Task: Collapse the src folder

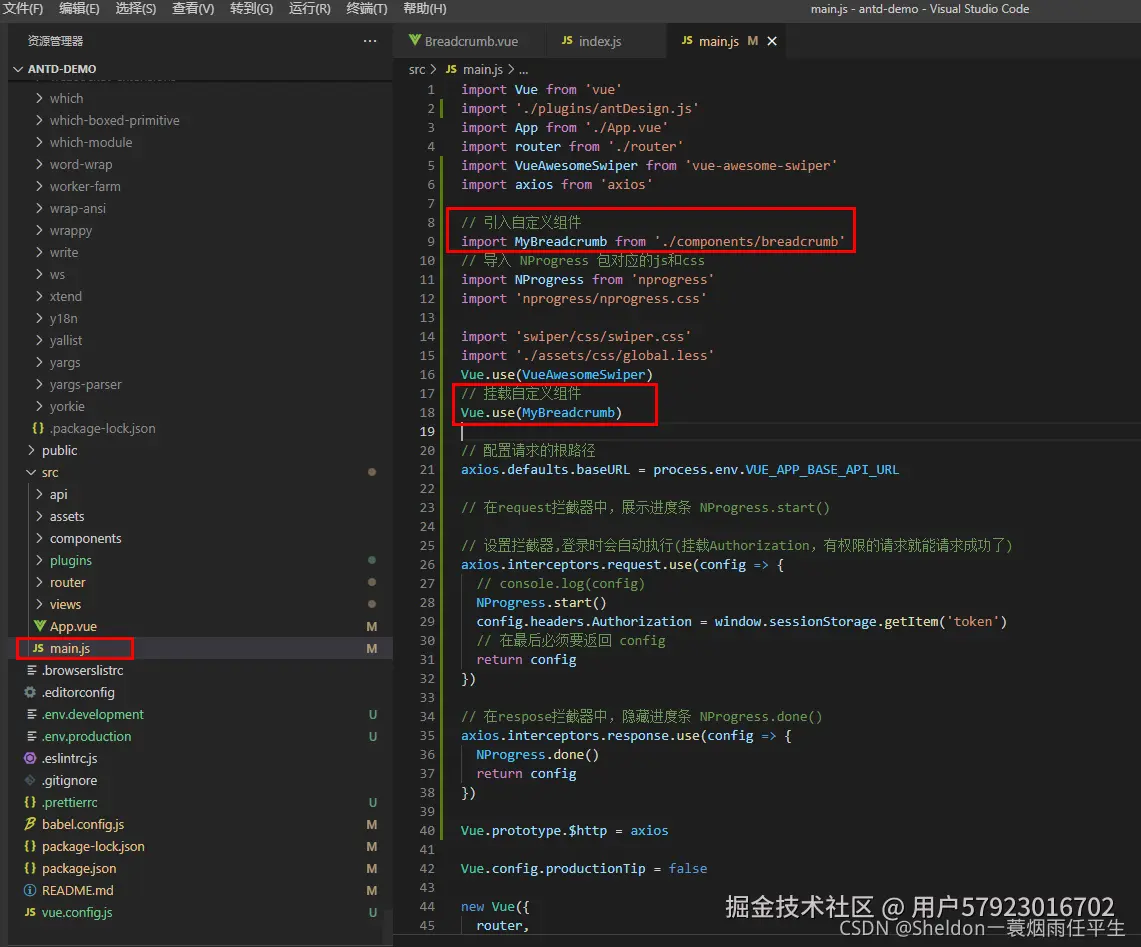Action: (31, 472)
